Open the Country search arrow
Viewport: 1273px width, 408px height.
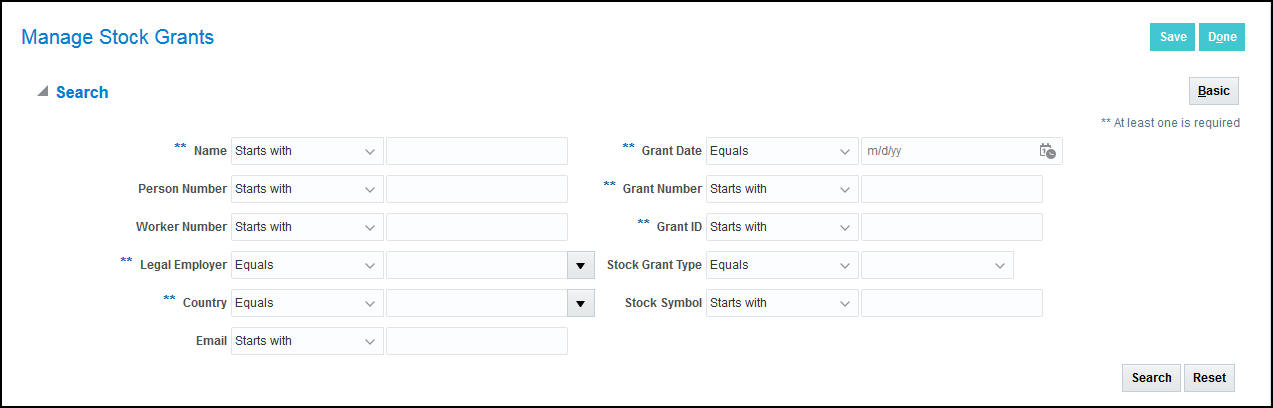581,303
